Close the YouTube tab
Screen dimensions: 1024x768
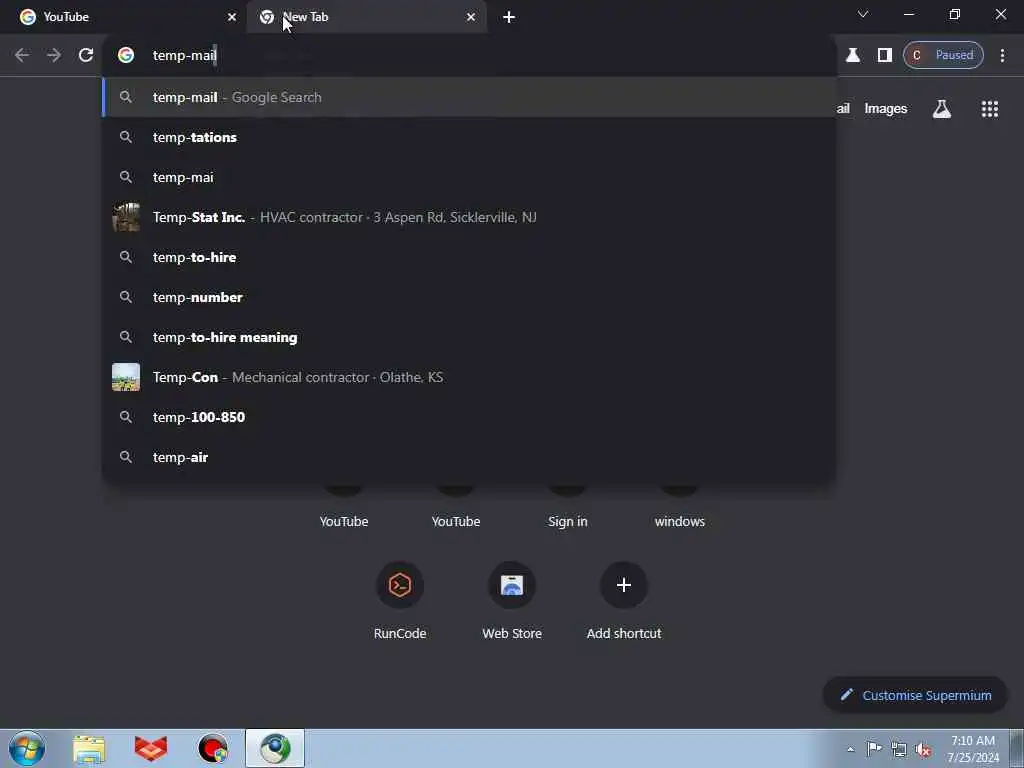pos(232,17)
